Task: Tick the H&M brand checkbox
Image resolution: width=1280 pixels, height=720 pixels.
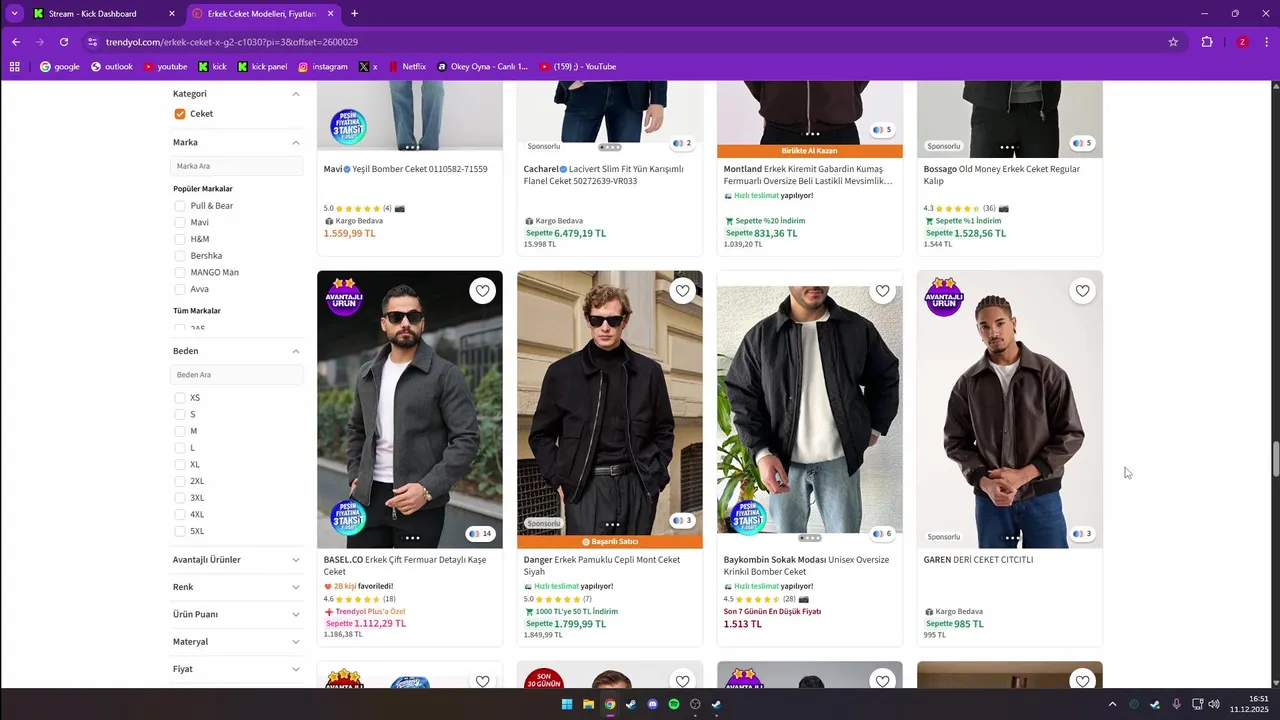Action: (x=180, y=239)
